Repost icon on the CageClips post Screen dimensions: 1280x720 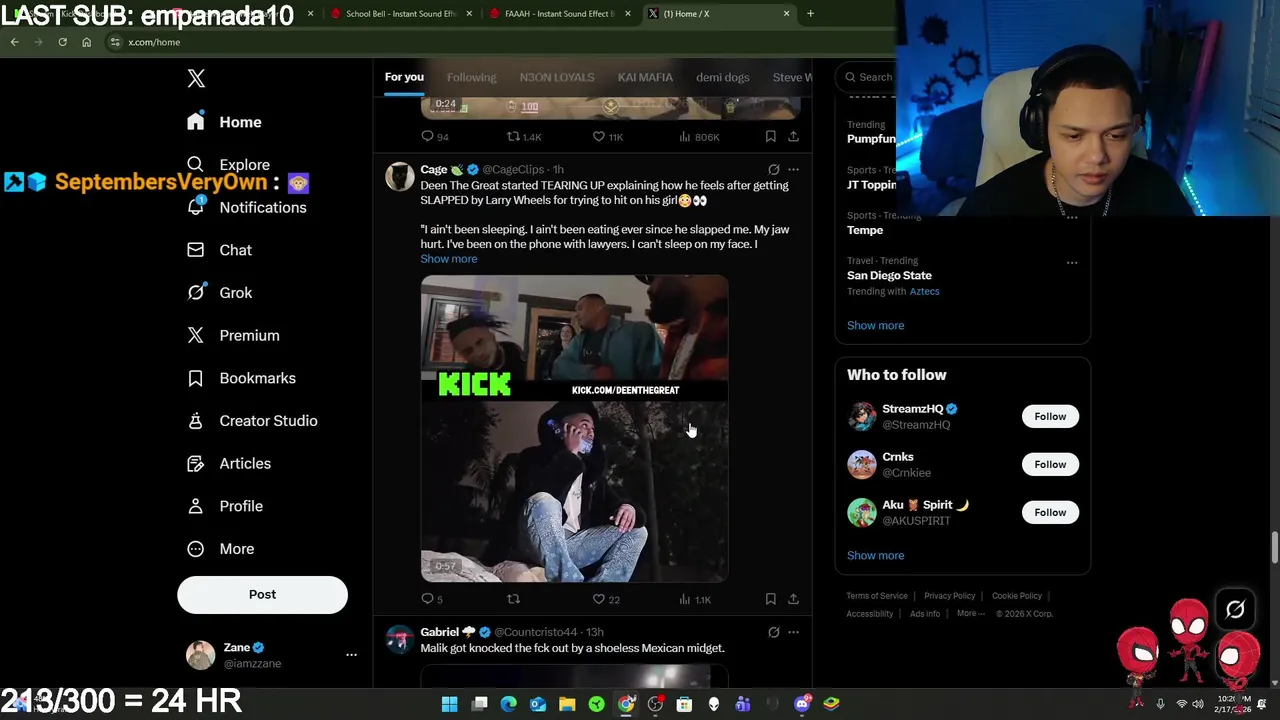click(x=513, y=599)
